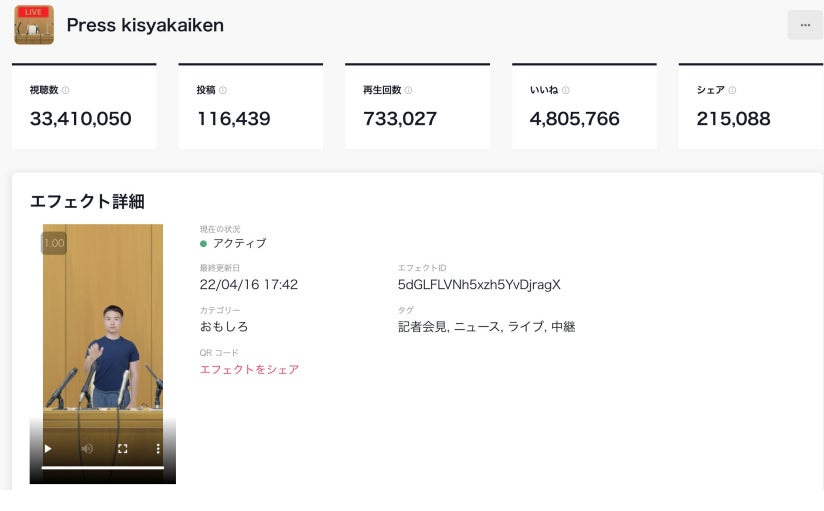Click the effect preview video thumbnail

(102, 330)
